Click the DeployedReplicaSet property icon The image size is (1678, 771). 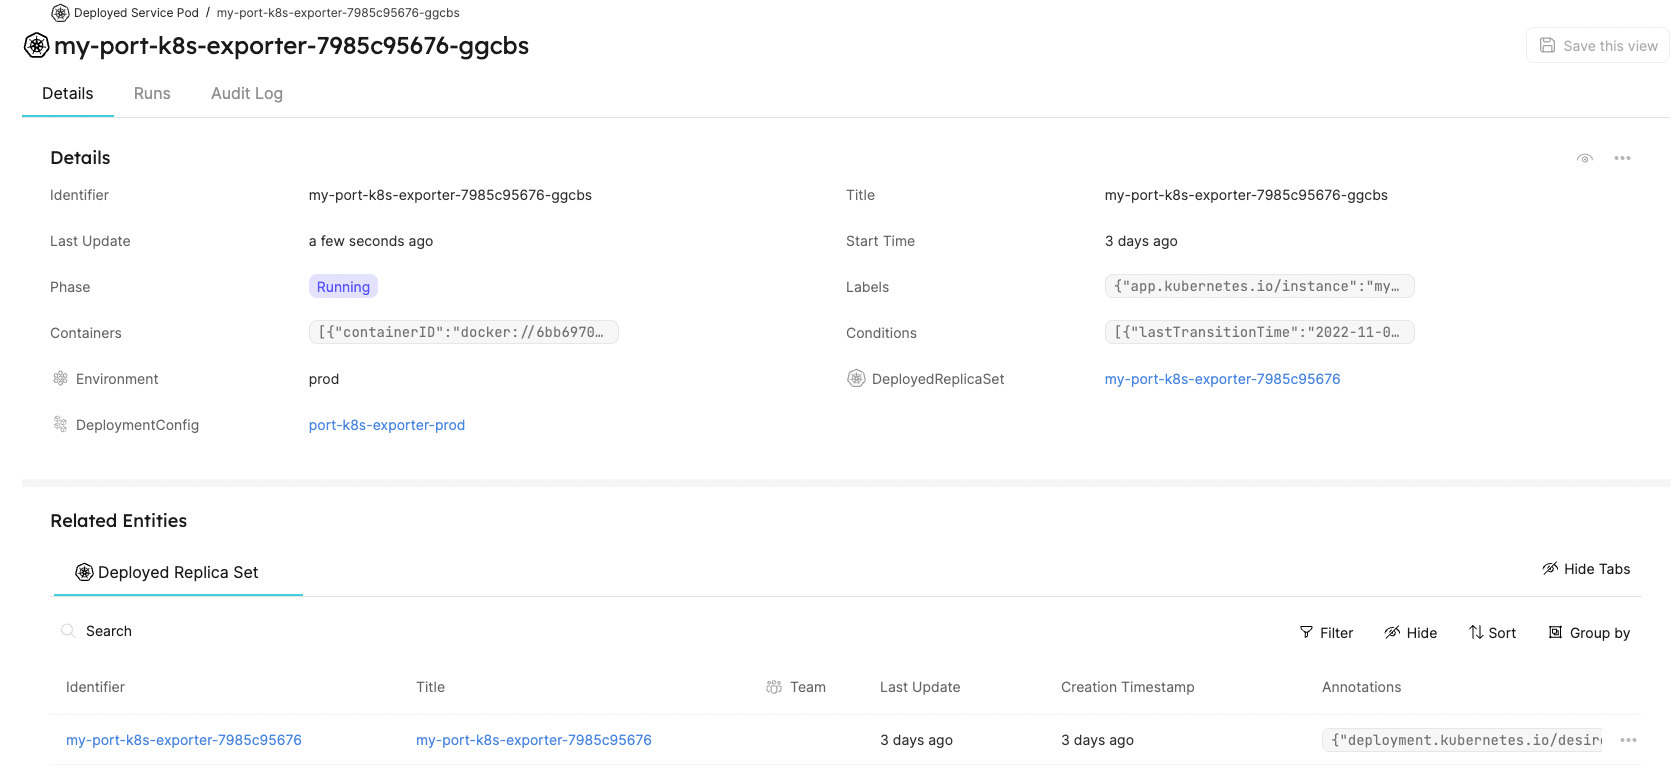pos(856,378)
